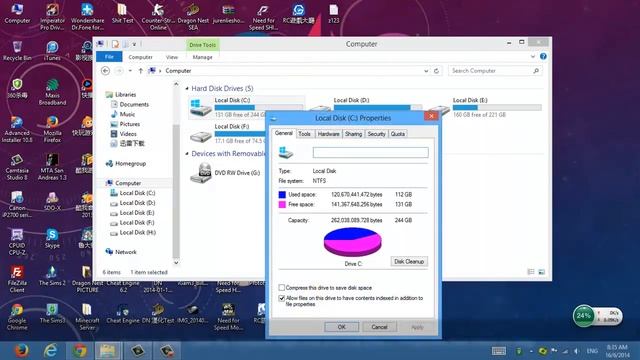
Task: Click the disk usage pie chart
Action: [353, 242]
